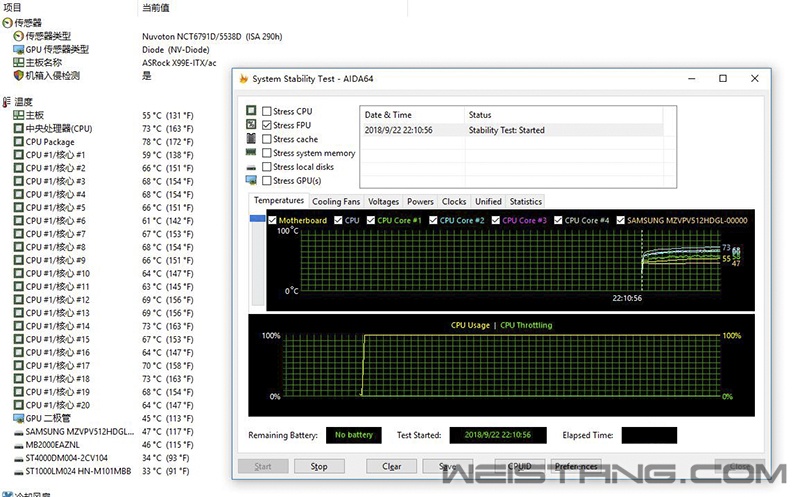Viewport: 800px width, 497px height.
Task: Click the AIDA64 flame icon in title bar
Action: pos(243,79)
